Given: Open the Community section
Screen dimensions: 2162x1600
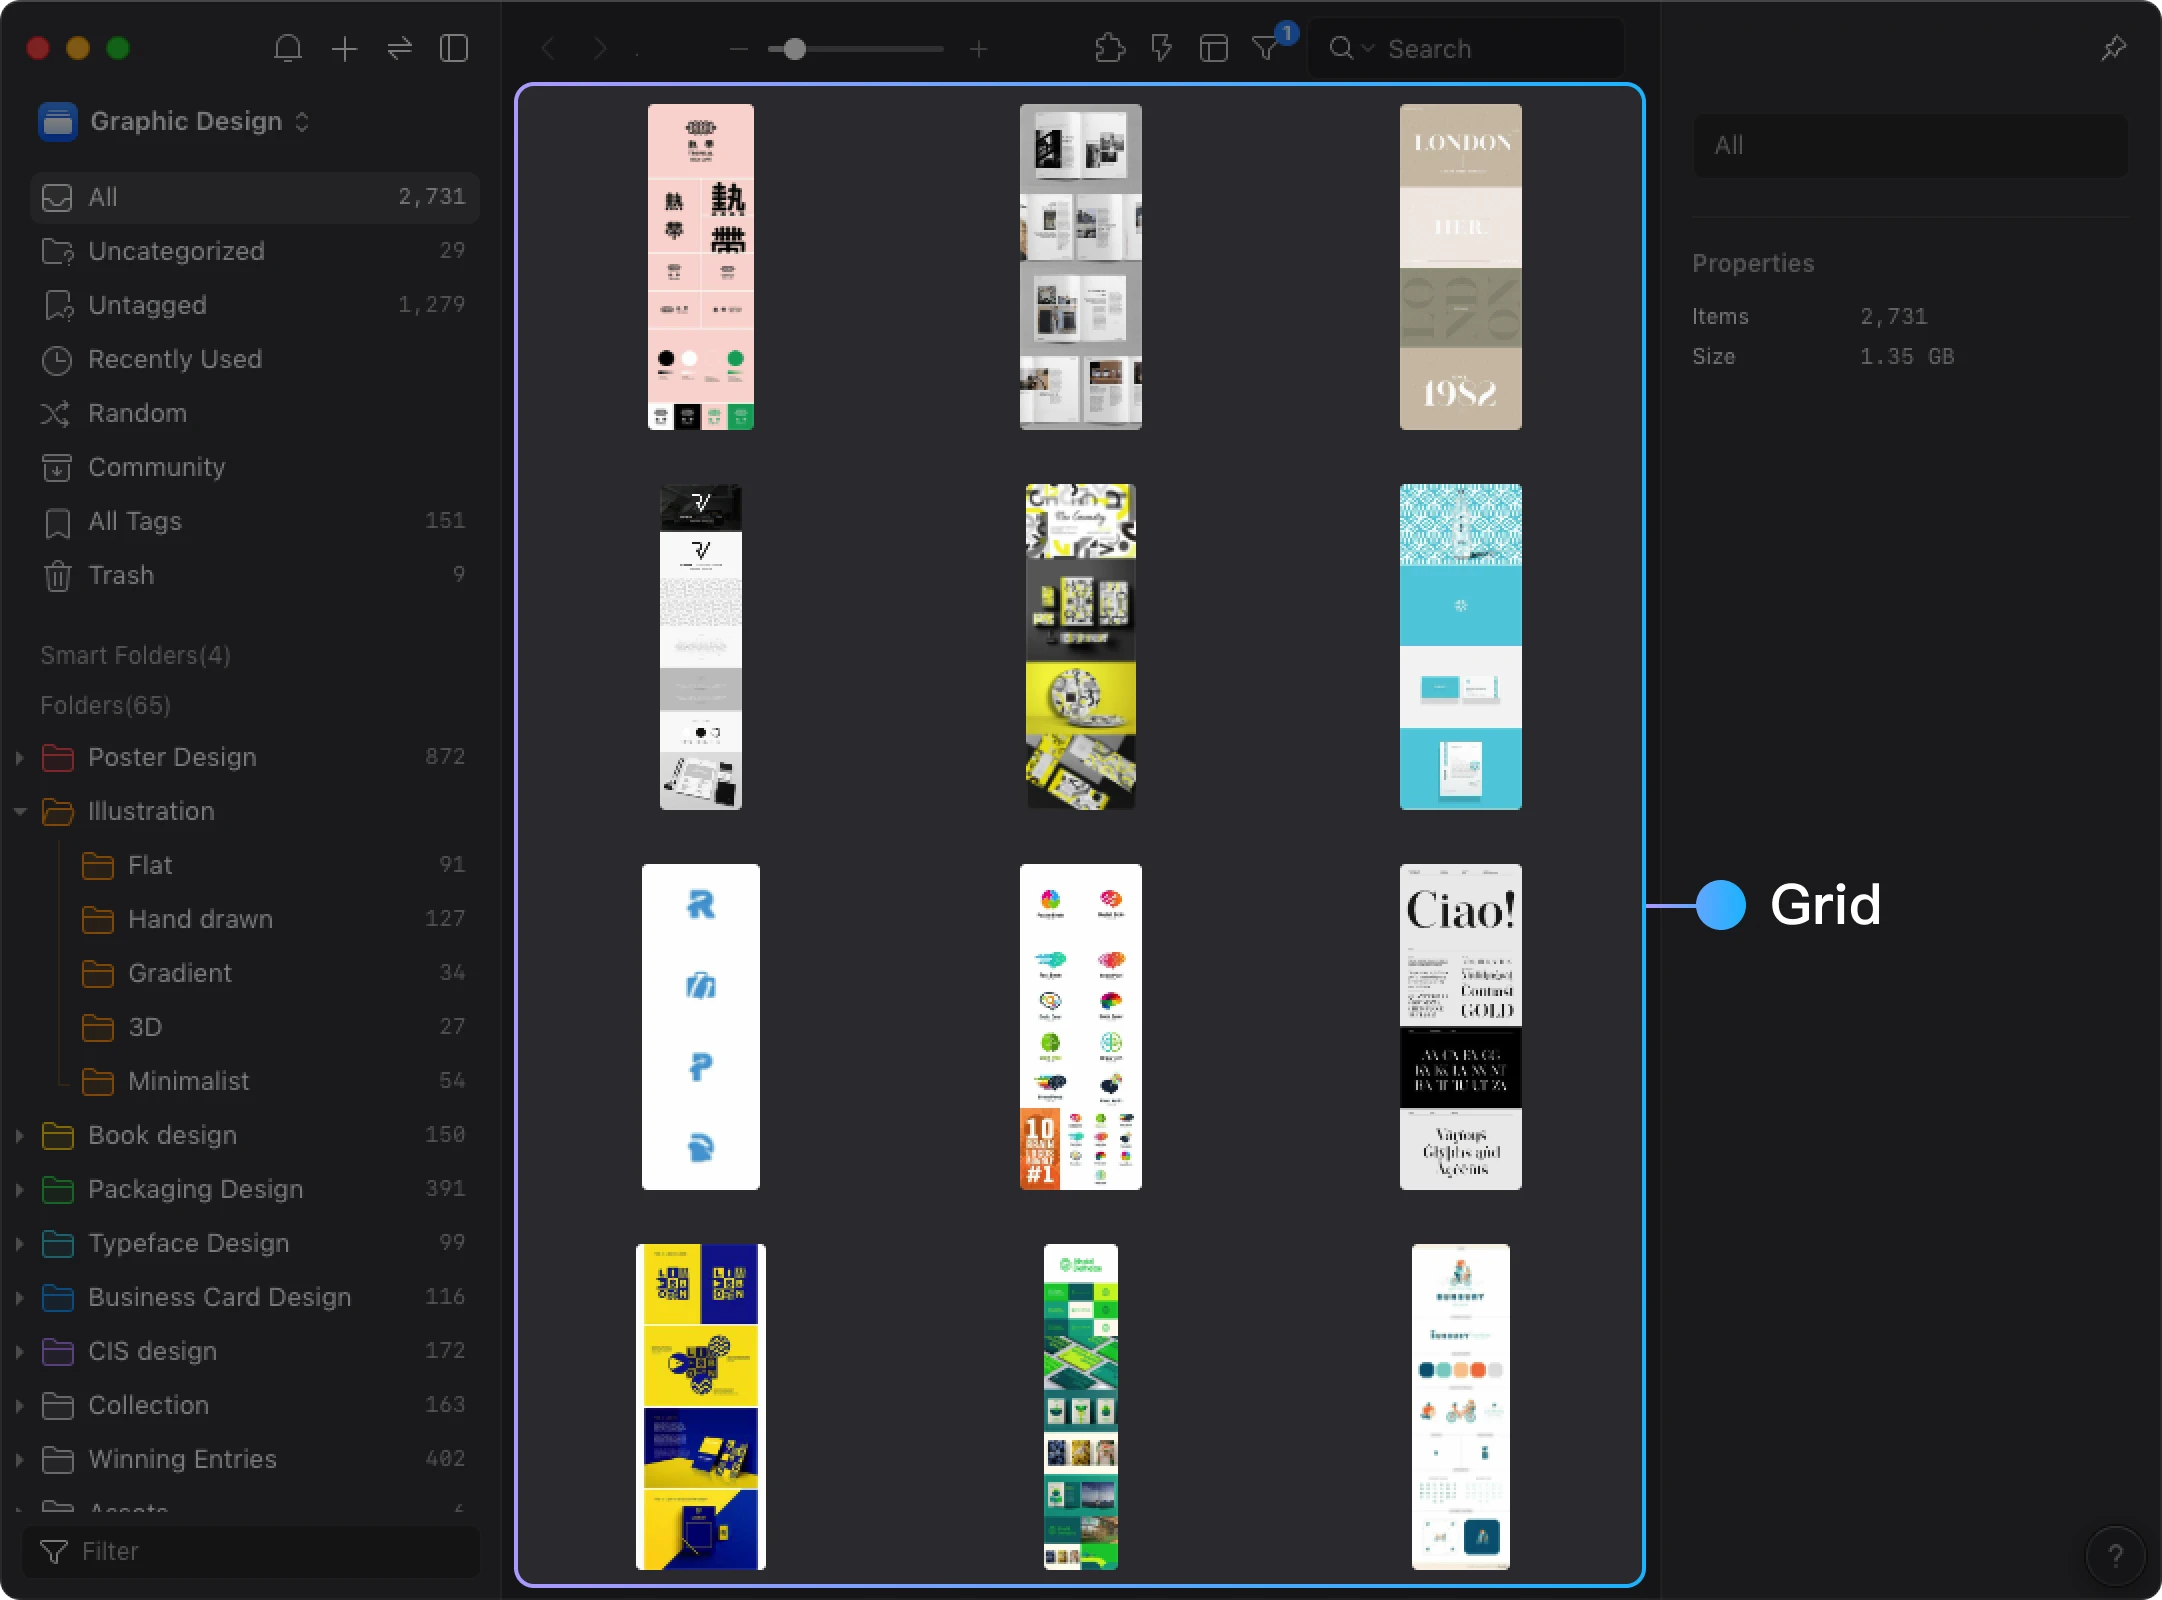Looking at the screenshot, I should (x=255, y=467).
